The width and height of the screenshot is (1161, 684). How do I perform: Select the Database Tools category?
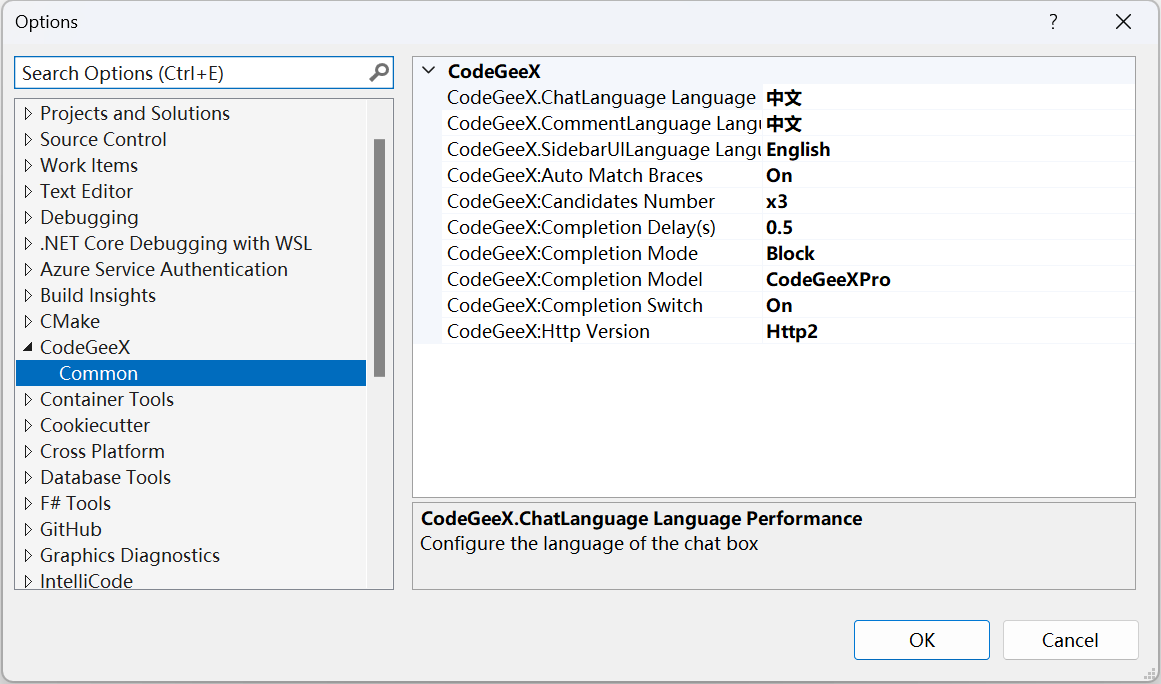105,477
